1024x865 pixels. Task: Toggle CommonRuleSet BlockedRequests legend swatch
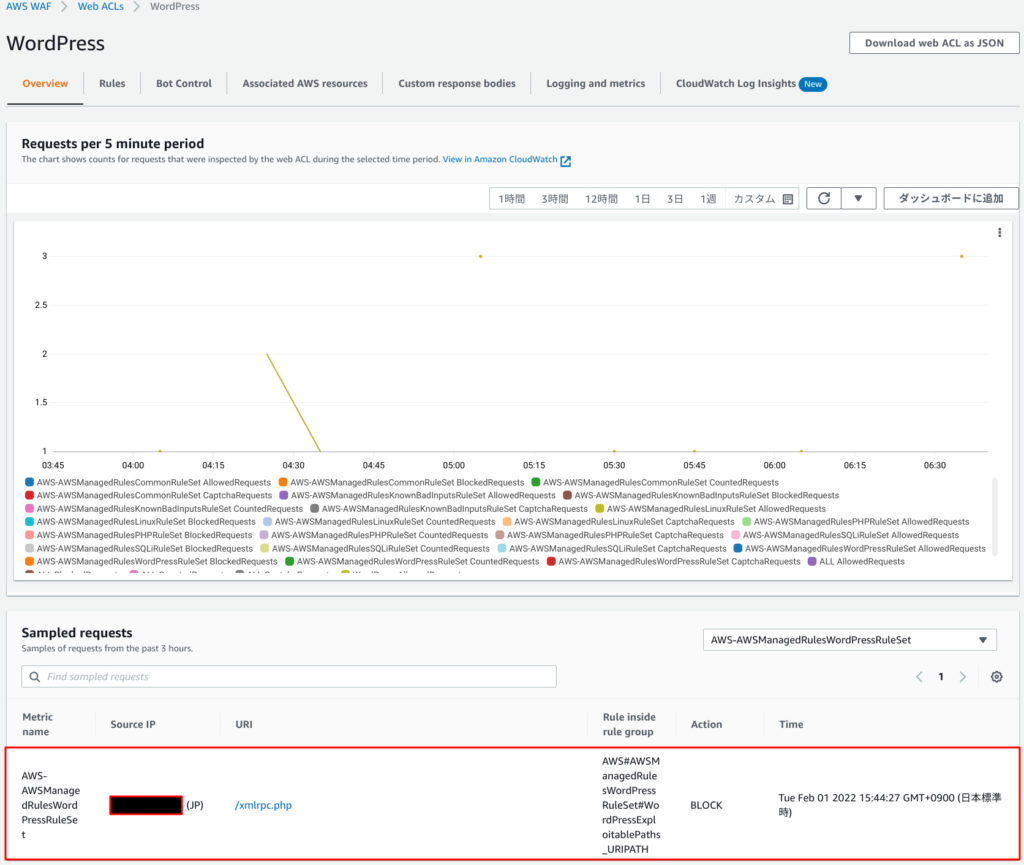(x=283, y=482)
